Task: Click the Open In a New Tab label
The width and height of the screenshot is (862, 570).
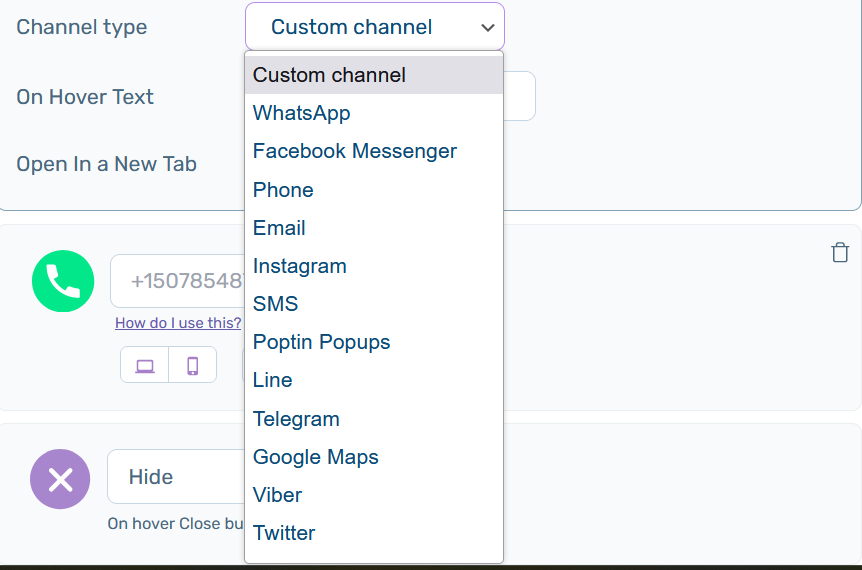Action: coord(107,164)
